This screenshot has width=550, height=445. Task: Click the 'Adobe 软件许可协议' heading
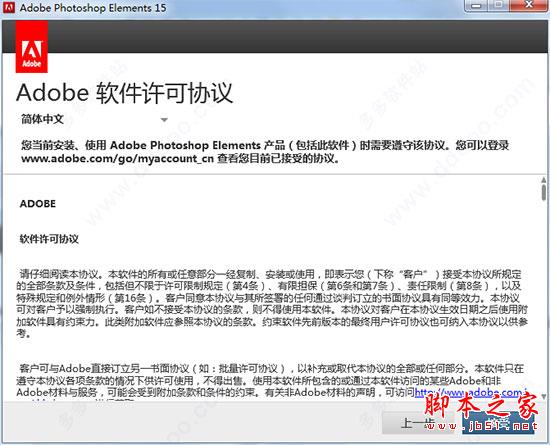pyautogui.click(x=125, y=93)
